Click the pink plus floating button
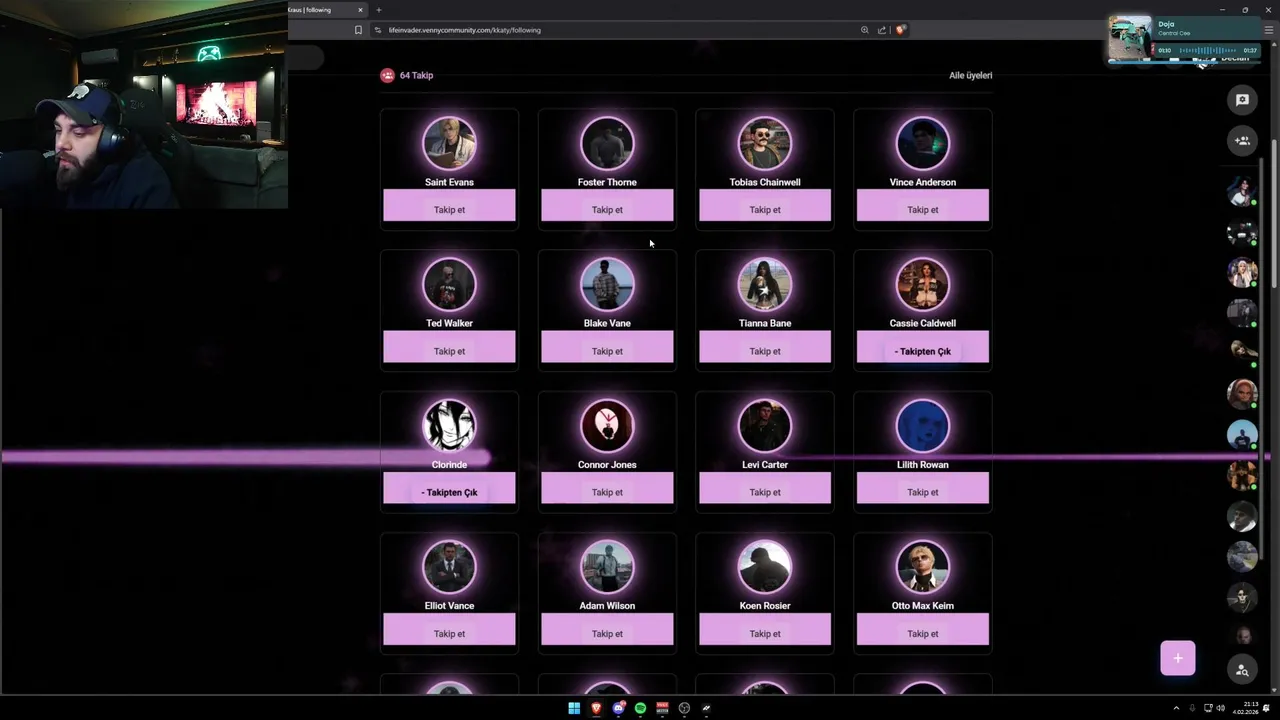This screenshot has width=1280, height=720. click(x=1178, y=658)
